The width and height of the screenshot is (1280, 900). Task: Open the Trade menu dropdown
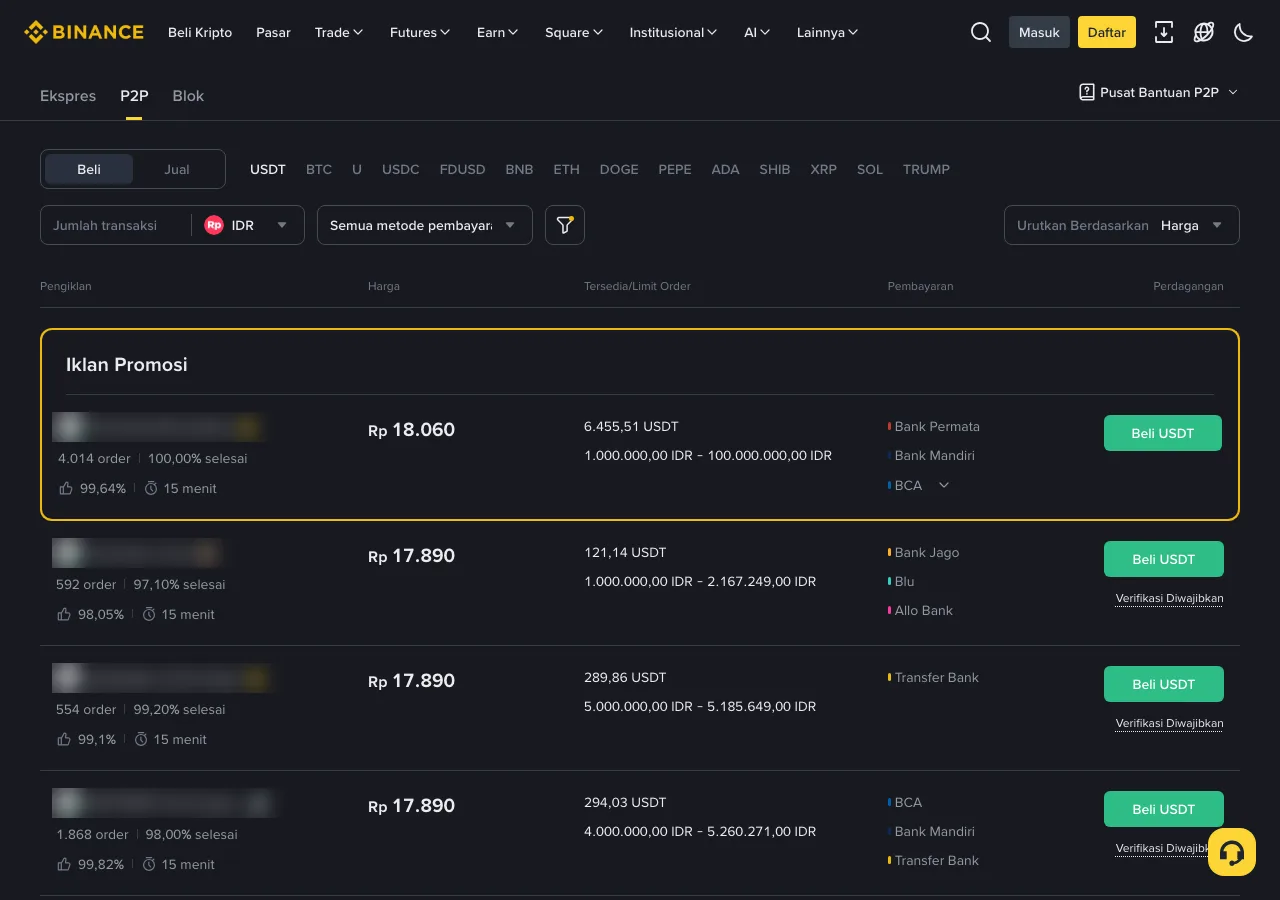339,32
